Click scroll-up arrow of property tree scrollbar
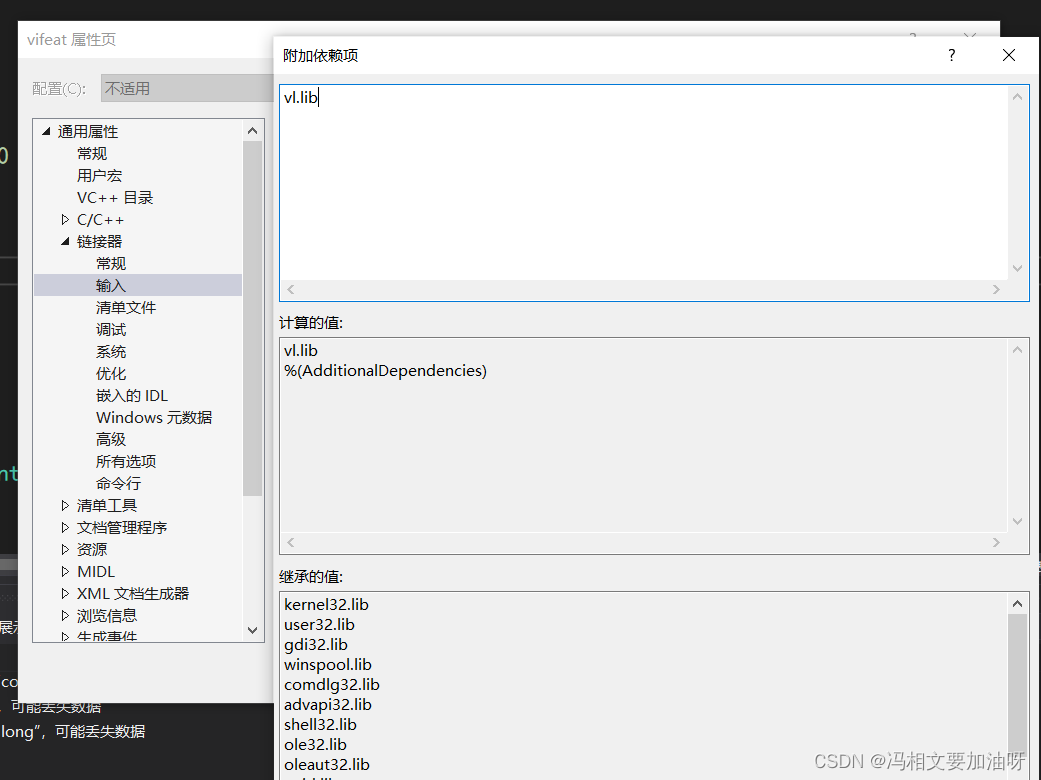 click(x=252, y=131)
